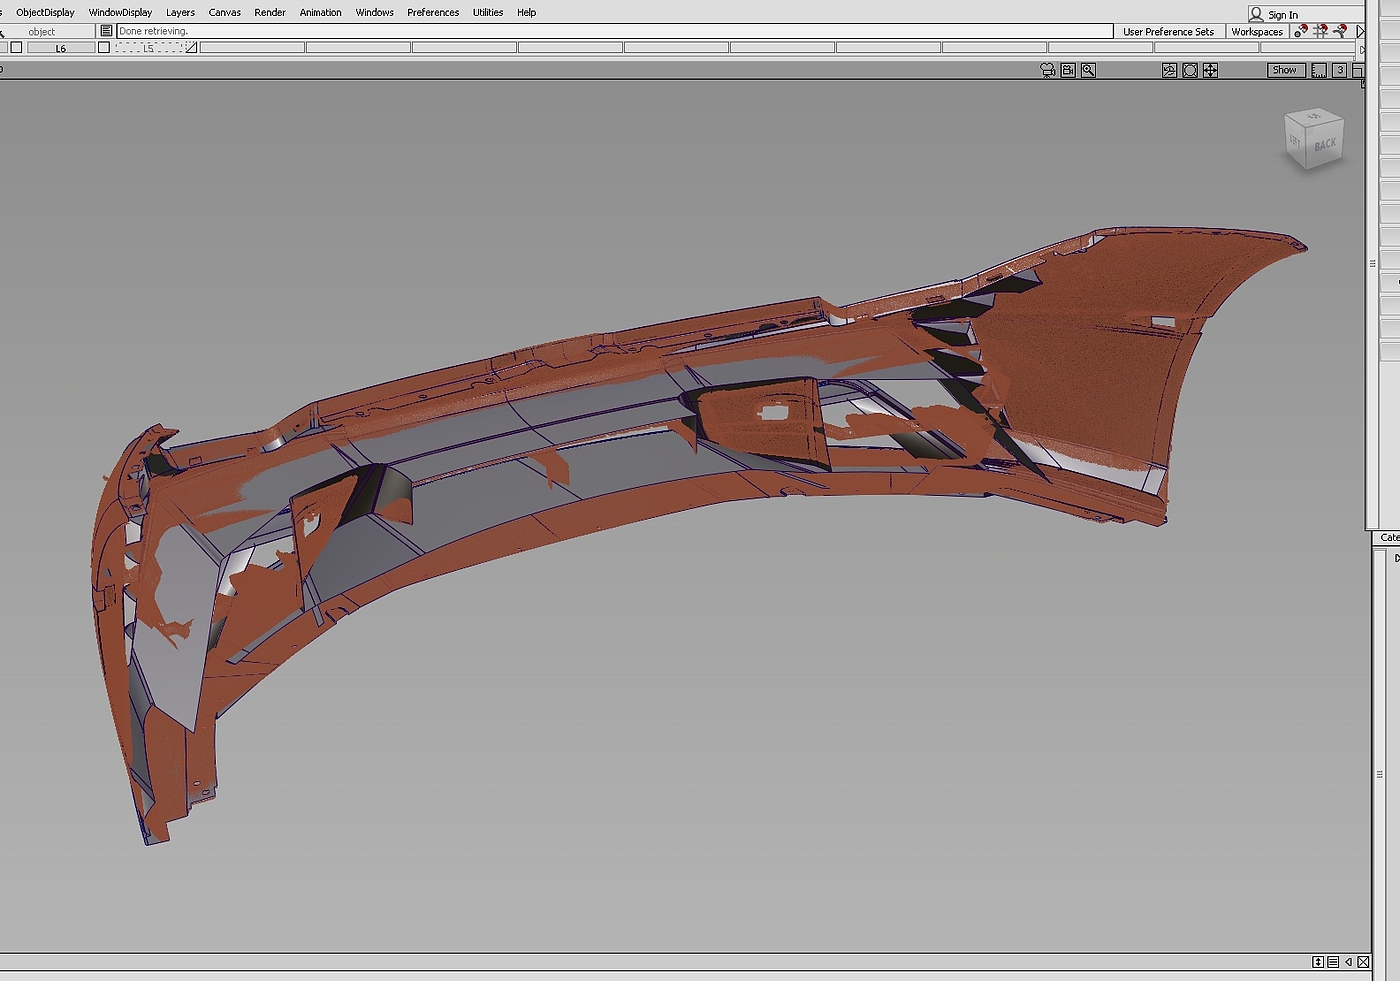
Task: Click the dolly circle icon in viewport header
Action: (1190, 70)
